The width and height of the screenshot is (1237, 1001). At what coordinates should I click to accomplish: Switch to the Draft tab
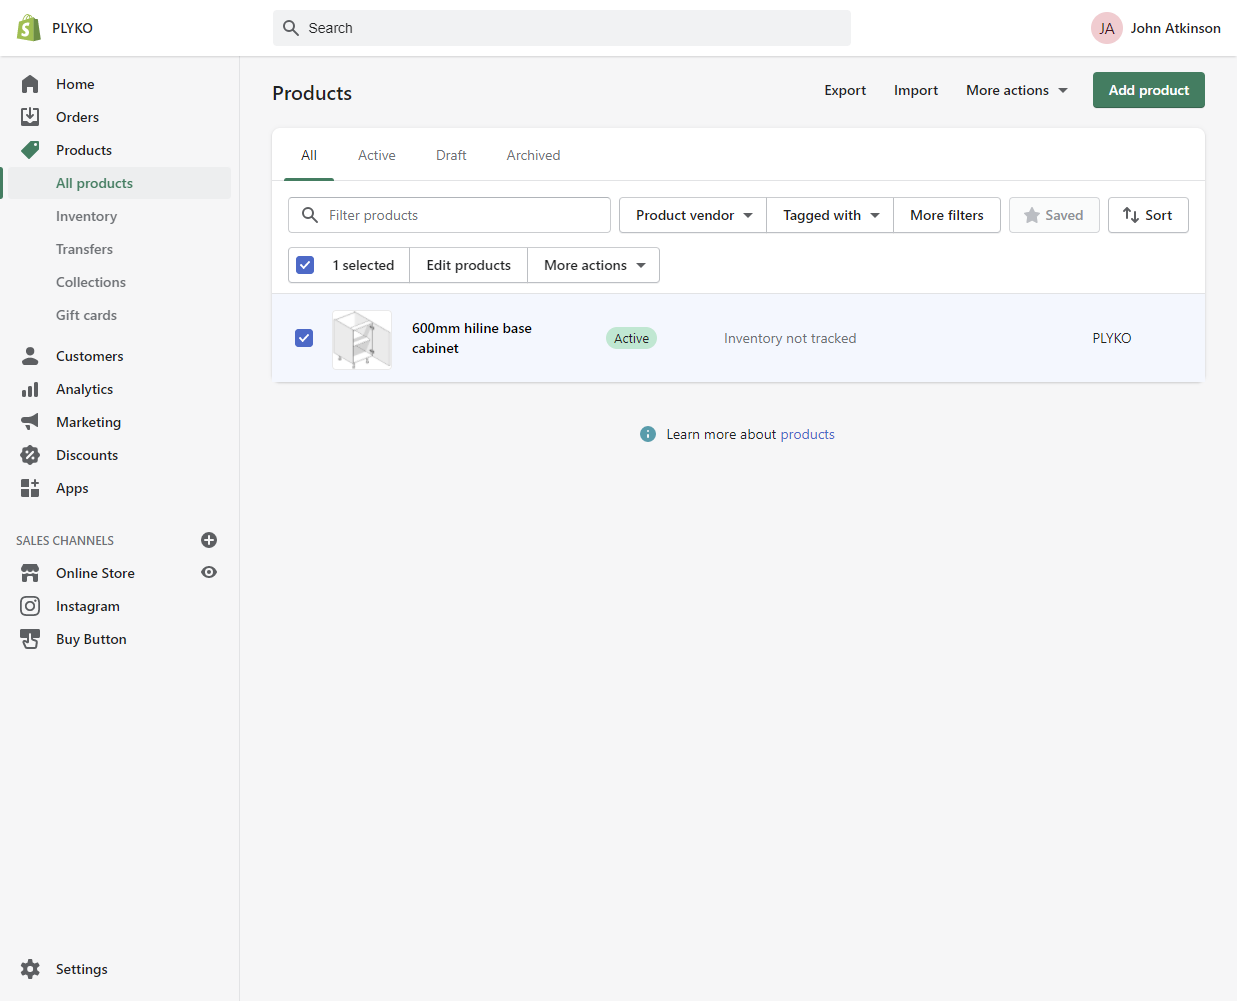point(451,155)
